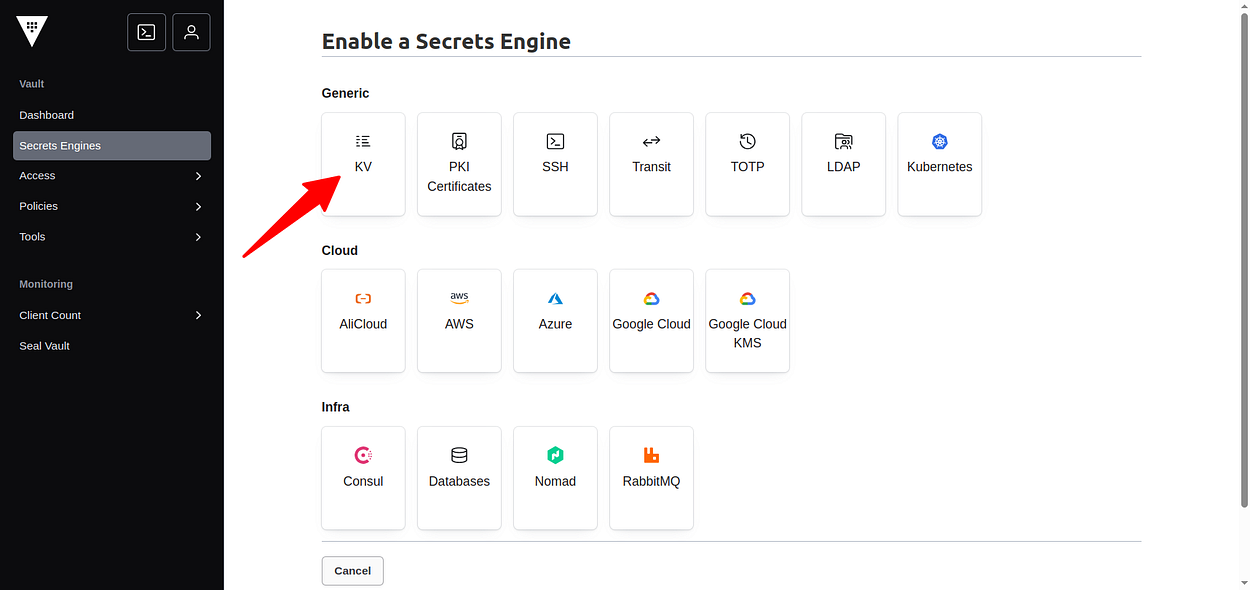Pick the Databases cylinder icon
The height and width of the screenshot is (590, 1250).
click(459, 455)
